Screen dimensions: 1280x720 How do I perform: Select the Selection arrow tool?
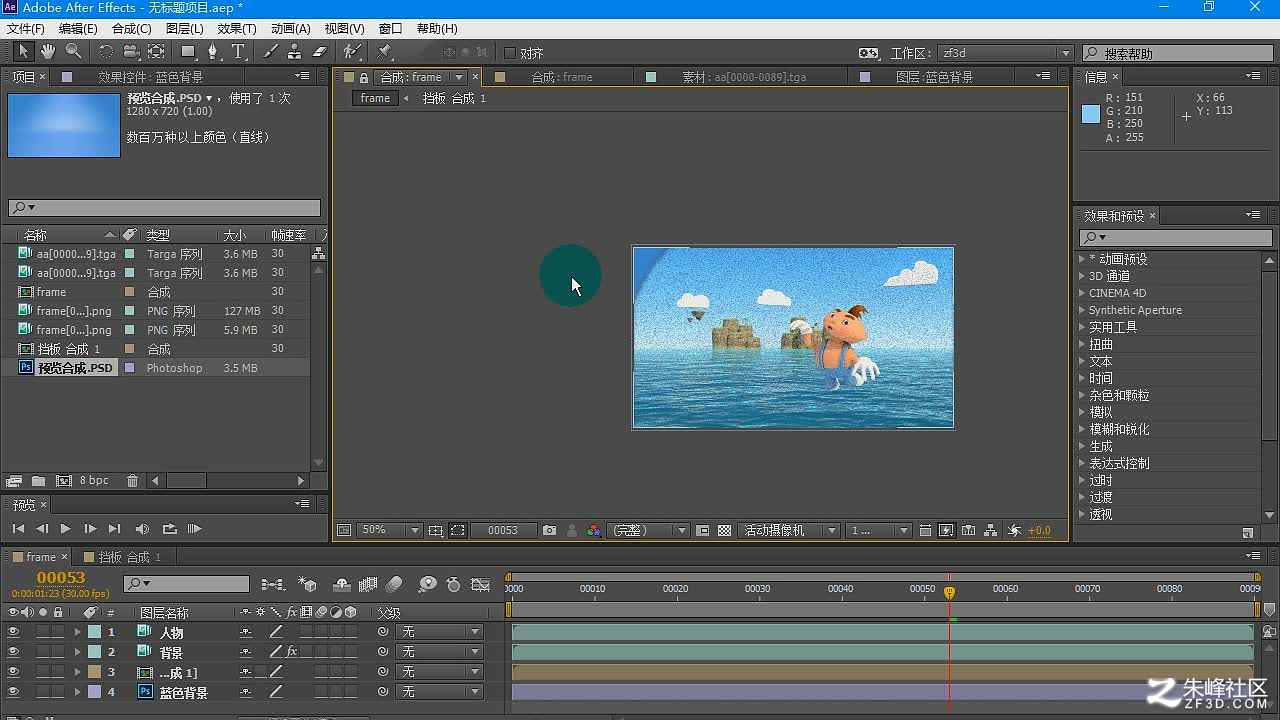click(24, 52)
